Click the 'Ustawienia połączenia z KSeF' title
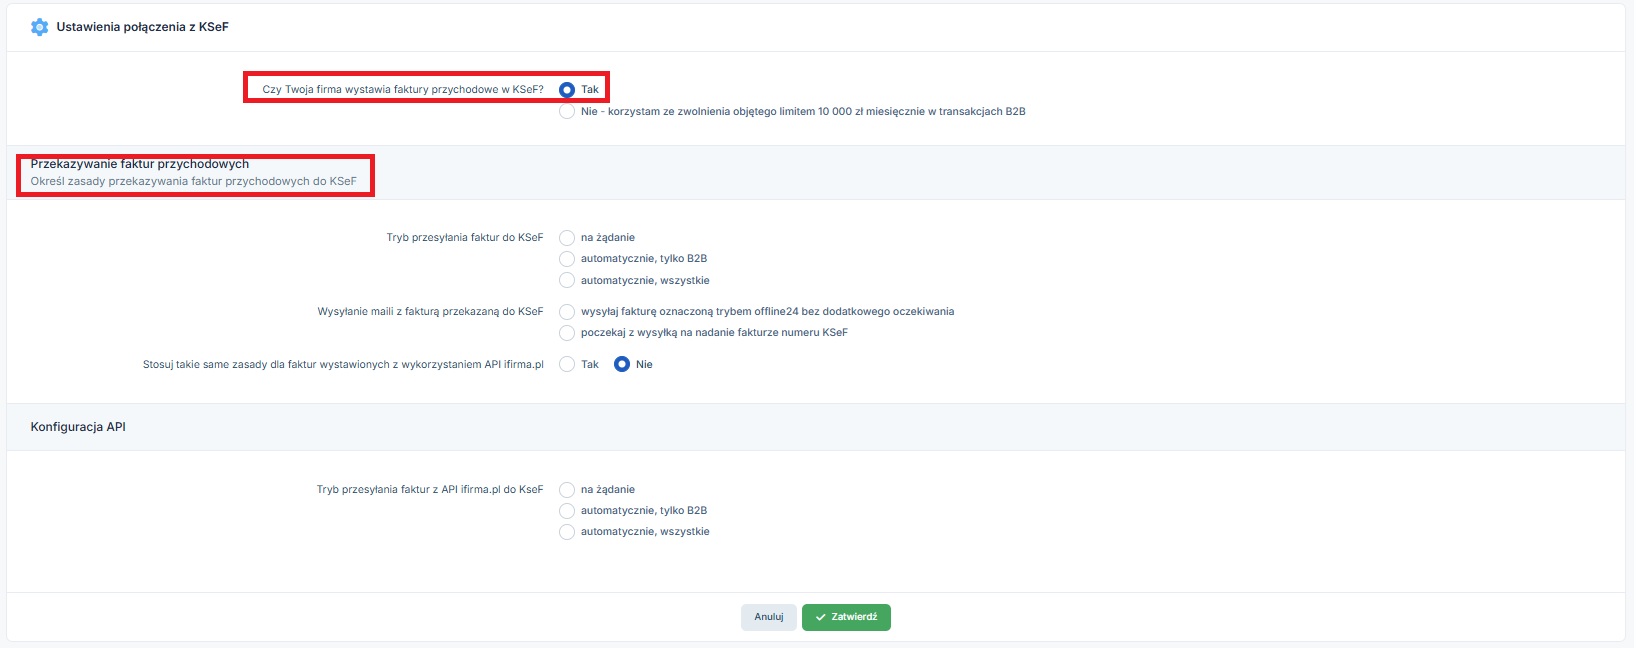 click(142, 27)
